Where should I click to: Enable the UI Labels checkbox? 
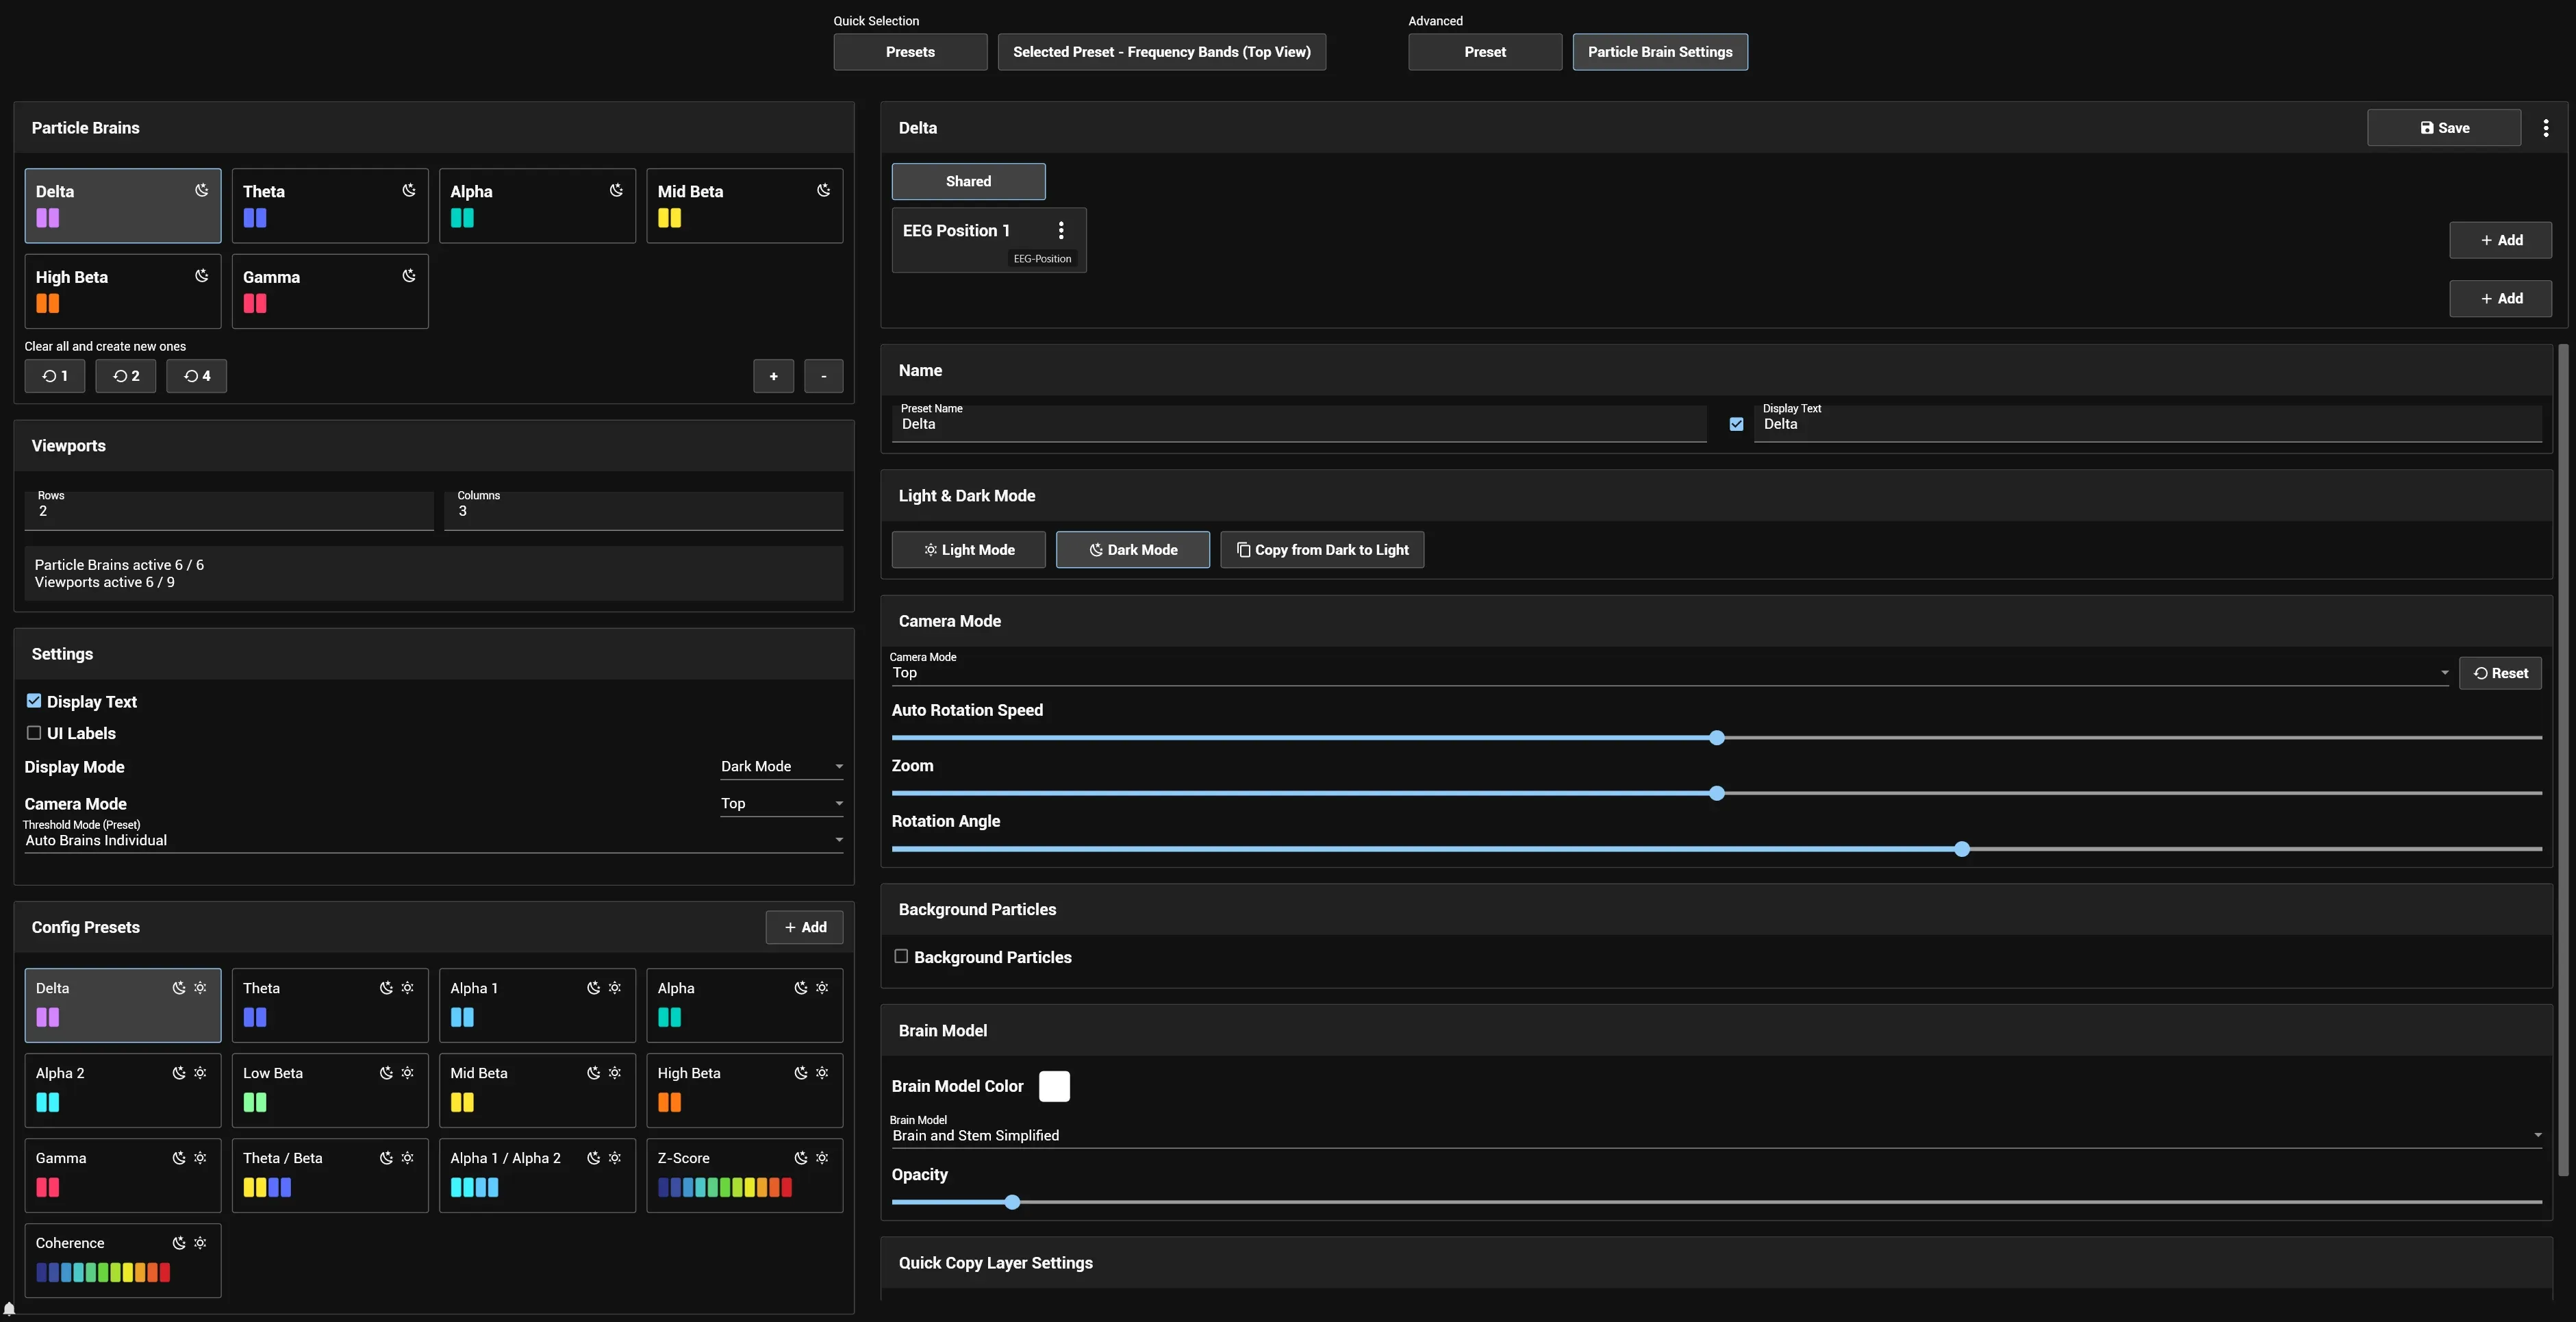pos(34,733)
